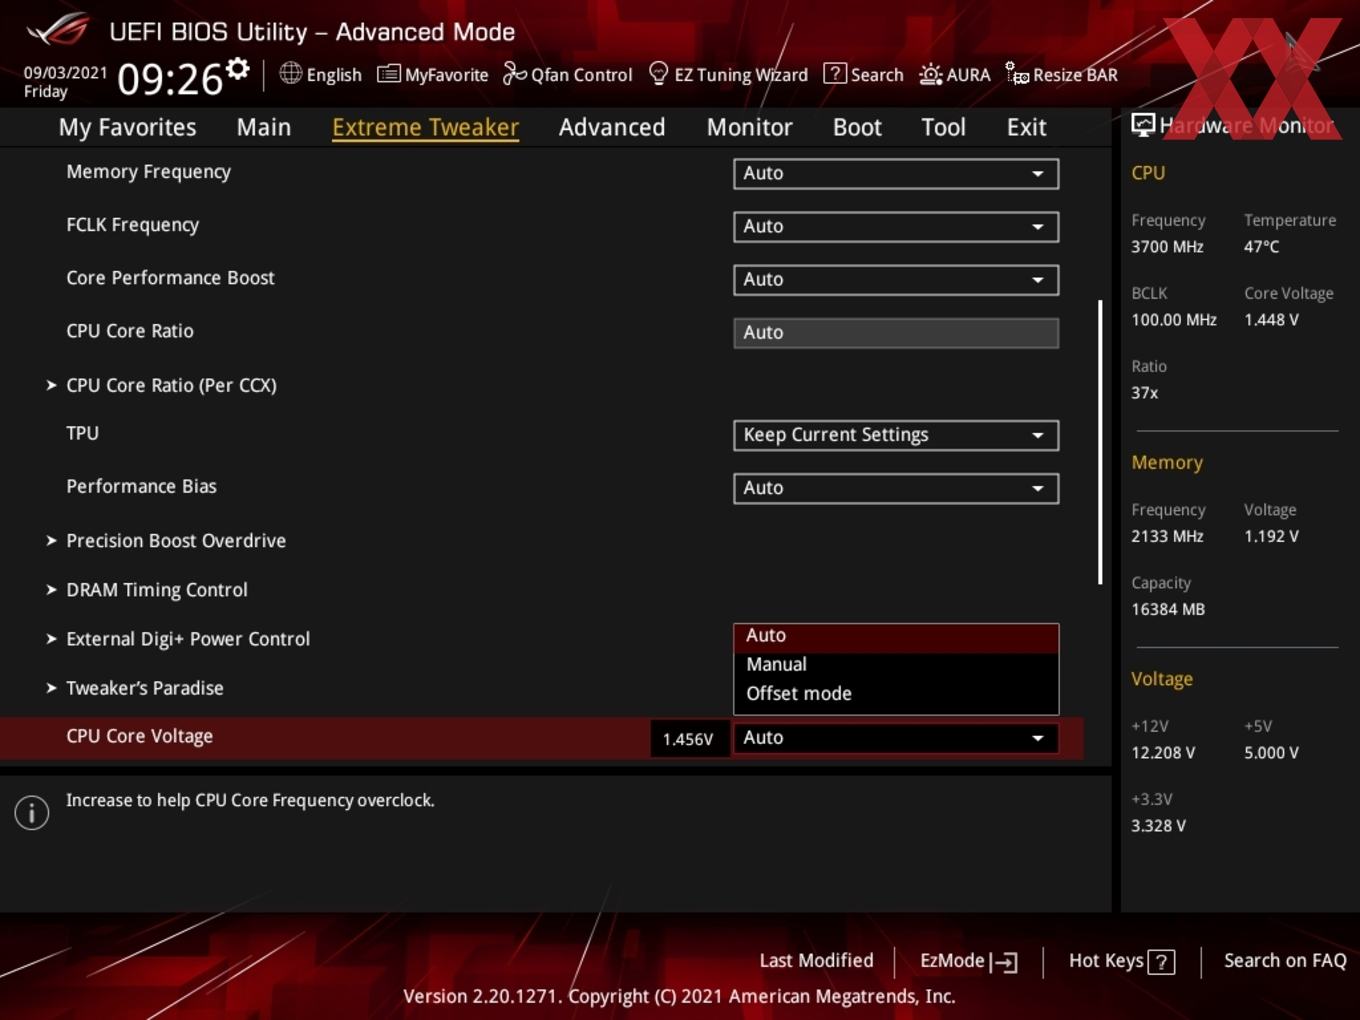
Task: Open the Performance Bias dropdown
Action: [x=896, y=488]
